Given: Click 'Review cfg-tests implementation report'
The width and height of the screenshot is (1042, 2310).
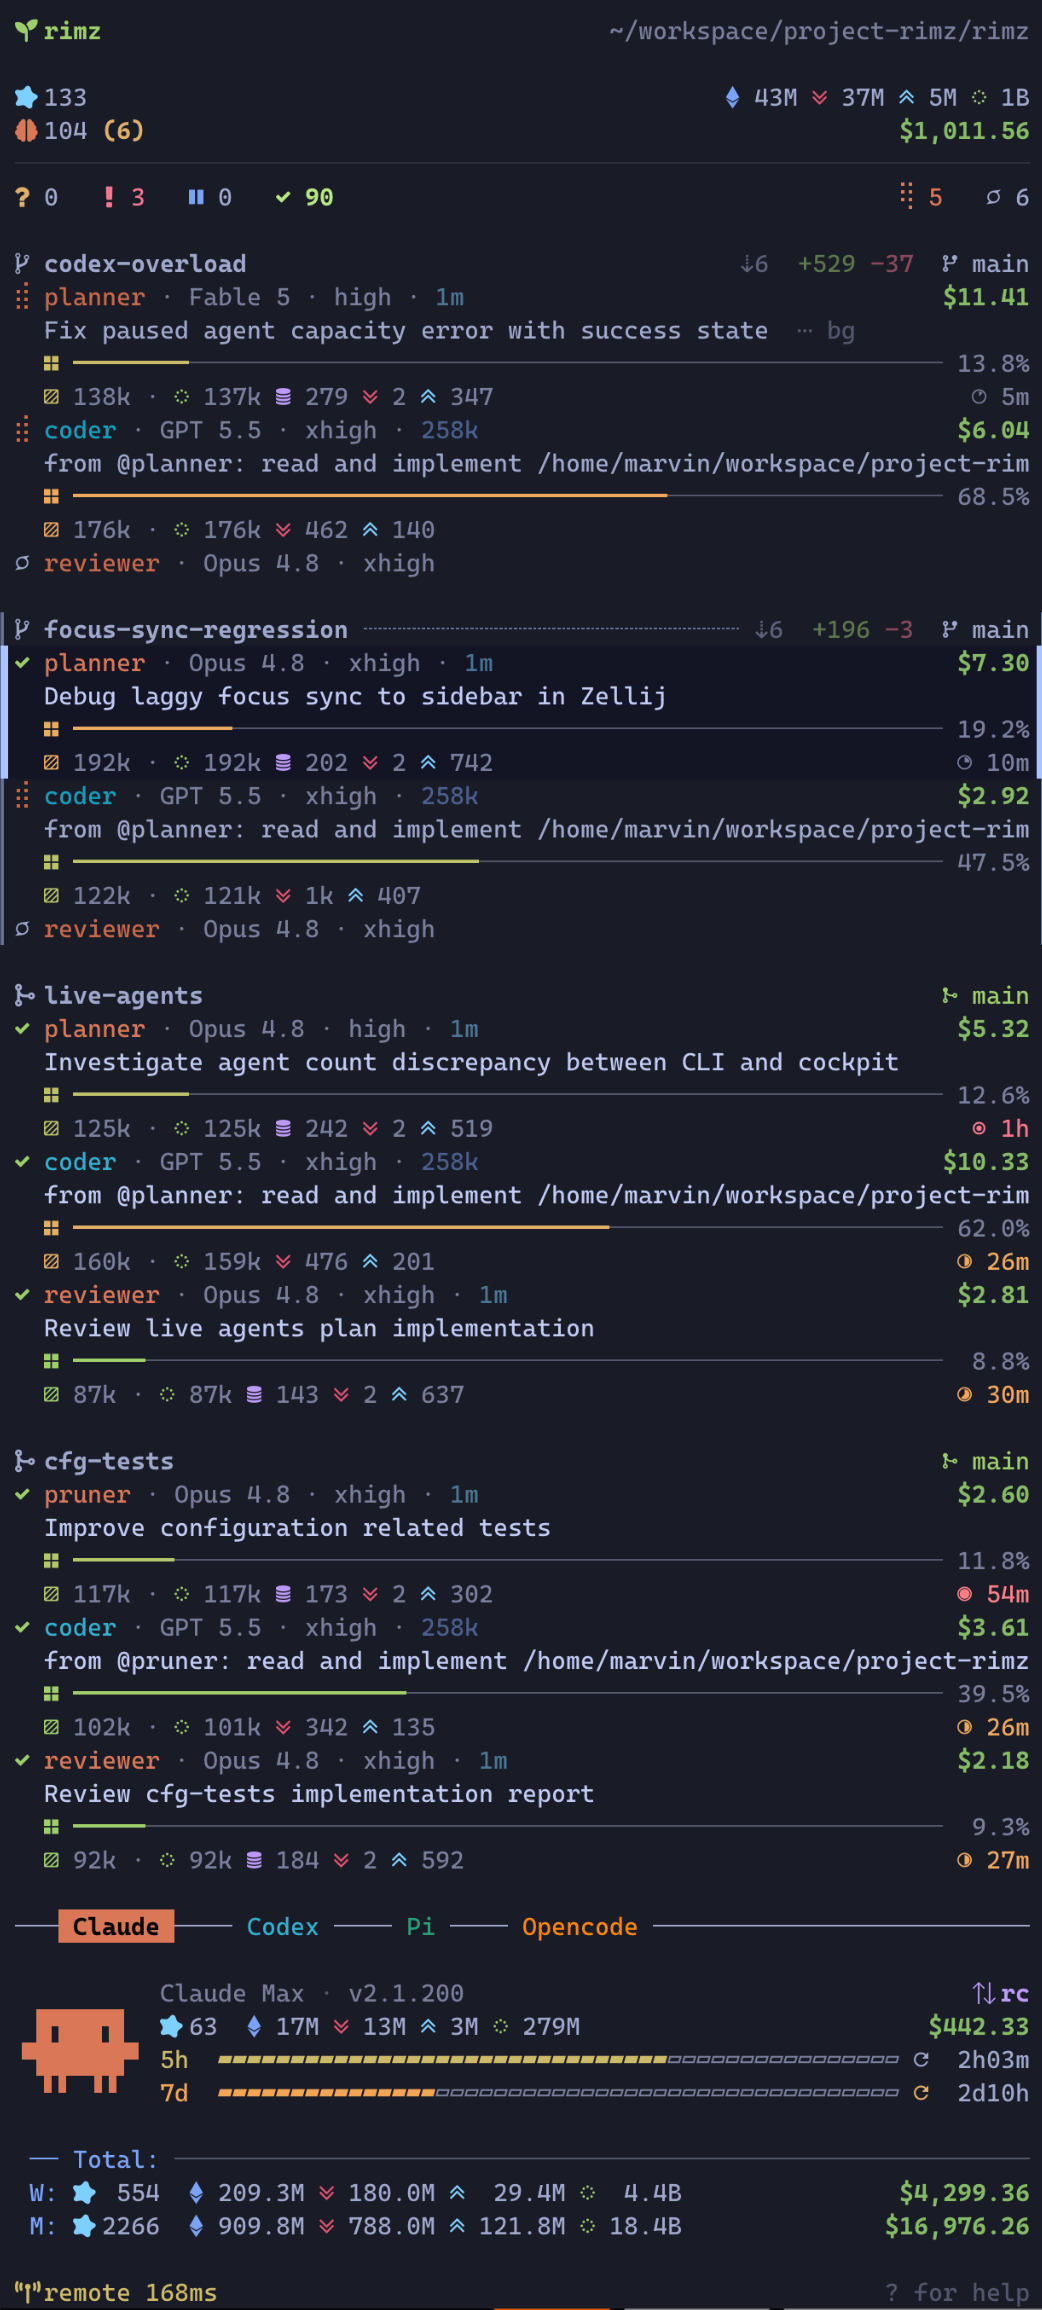Looking at the screenshot, I should 319,1794.
